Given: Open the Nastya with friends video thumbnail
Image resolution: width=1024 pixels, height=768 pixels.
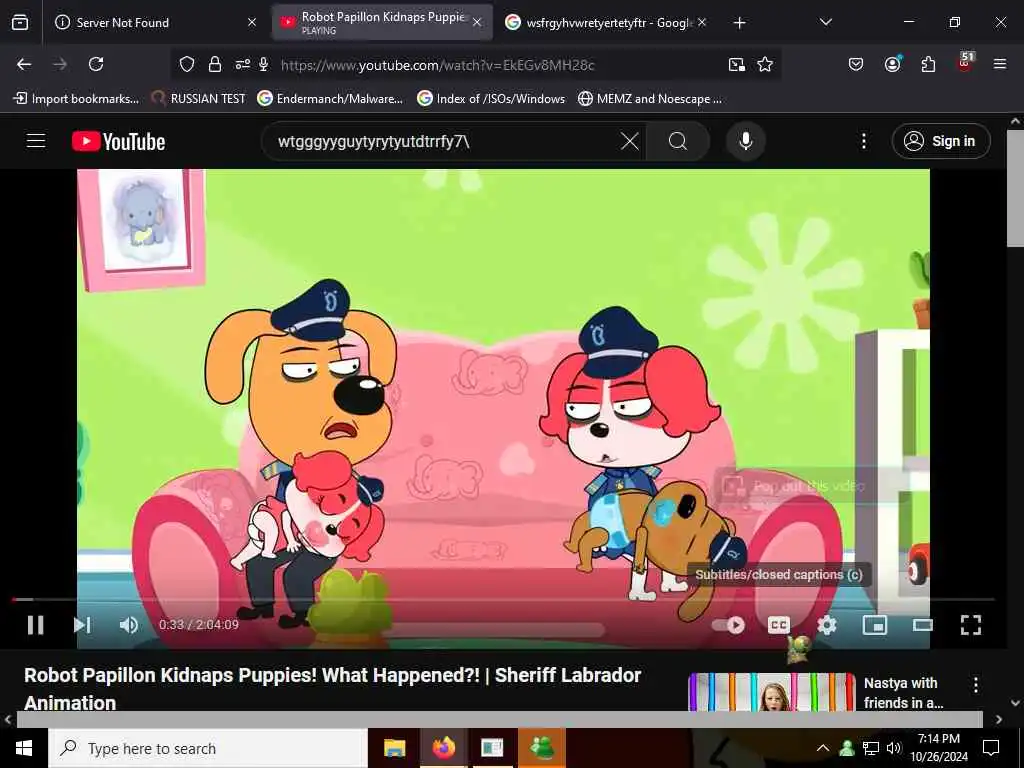Looking at the screenshot, I should pos(771,692).
